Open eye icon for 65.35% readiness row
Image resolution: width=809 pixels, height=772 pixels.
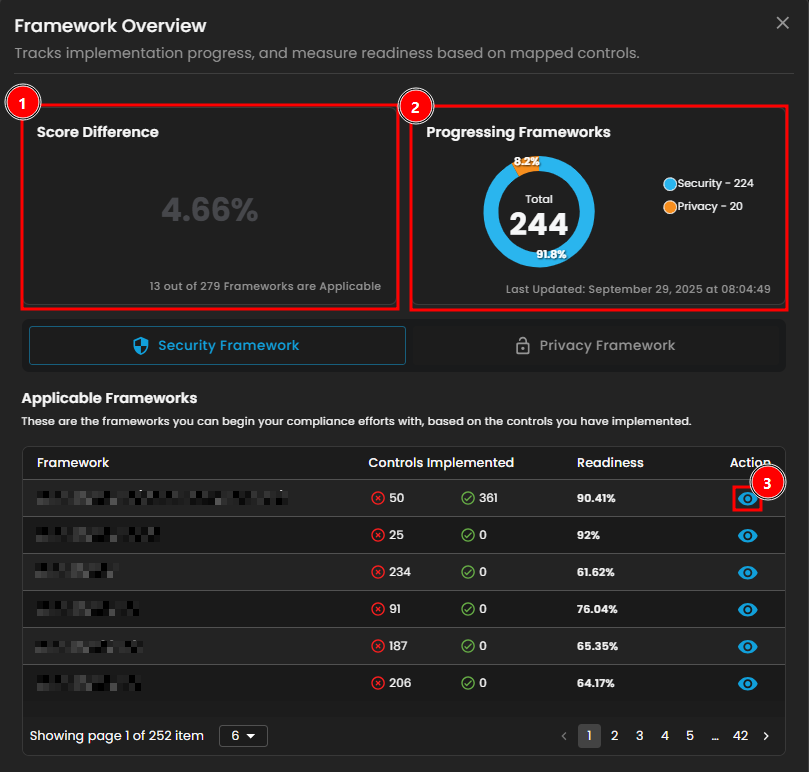pos(747,647)
